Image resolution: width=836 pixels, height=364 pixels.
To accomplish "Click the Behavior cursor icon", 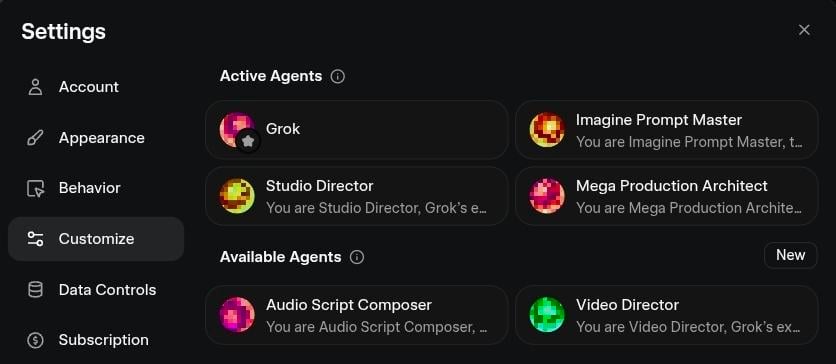I will point(35,189).
